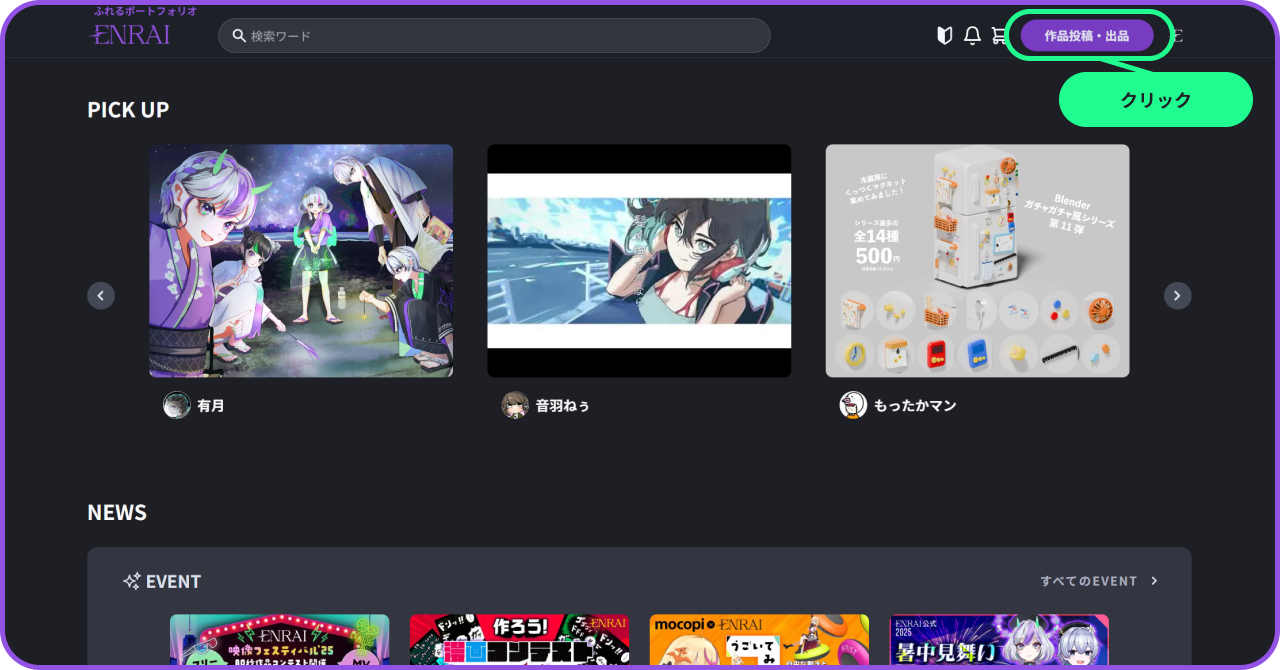This screenshot has width=1280, height=670.
Task: Click 音羽ねぅ's profile avatar
Action: tap(515, 405)
